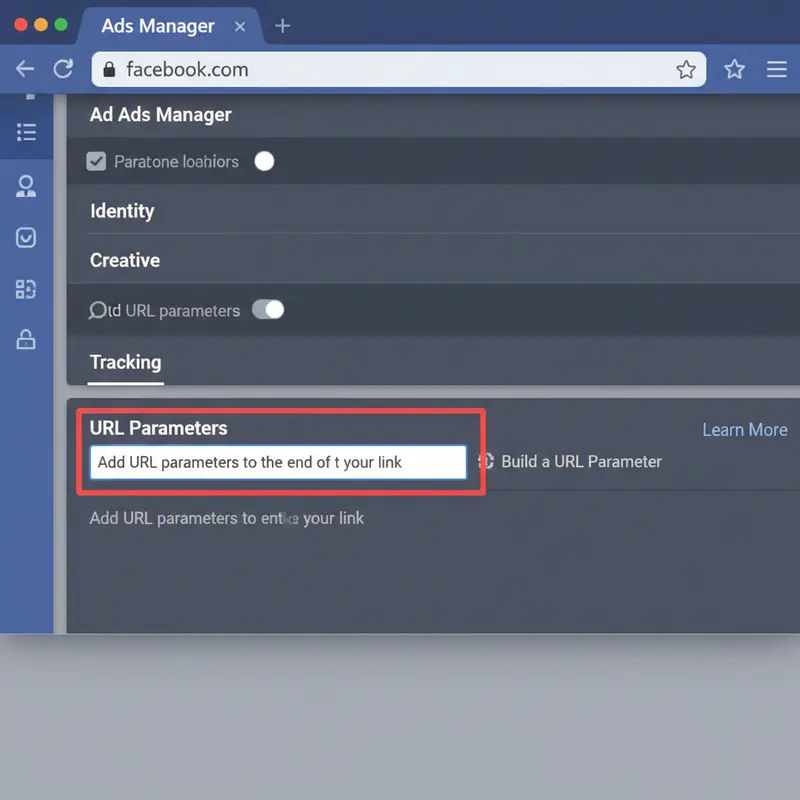The width and height of the screenshot is (800, 800).
Task: Reload the page using the refresh icon
Action: (62, 70)
